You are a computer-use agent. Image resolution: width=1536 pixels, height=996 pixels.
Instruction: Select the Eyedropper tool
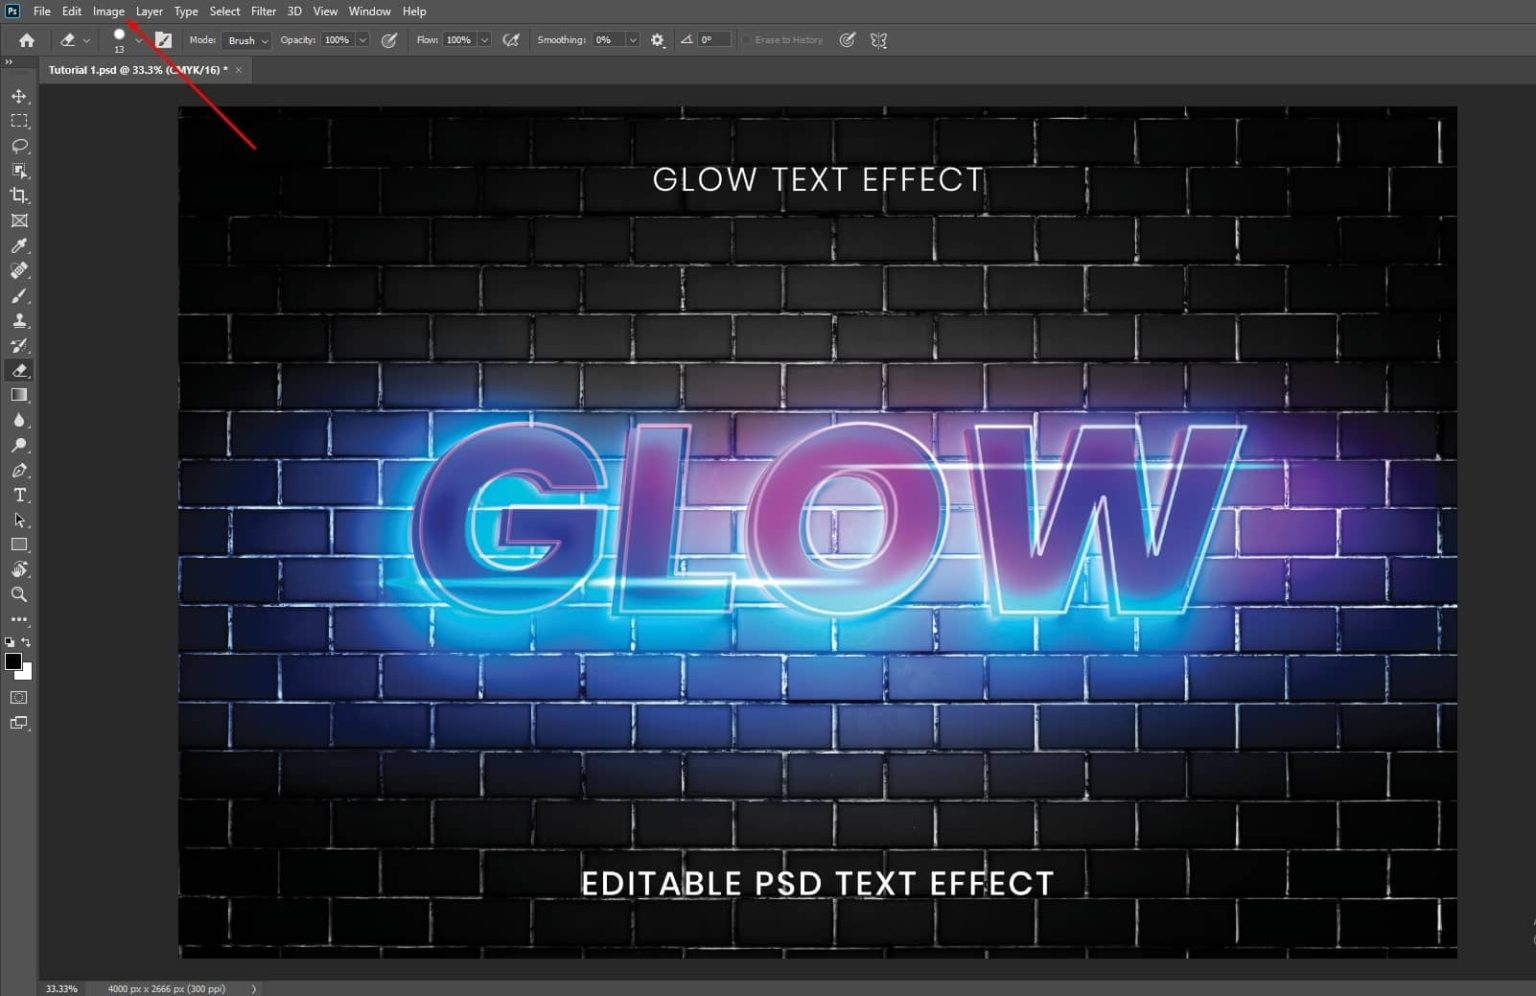click(19, 246)
